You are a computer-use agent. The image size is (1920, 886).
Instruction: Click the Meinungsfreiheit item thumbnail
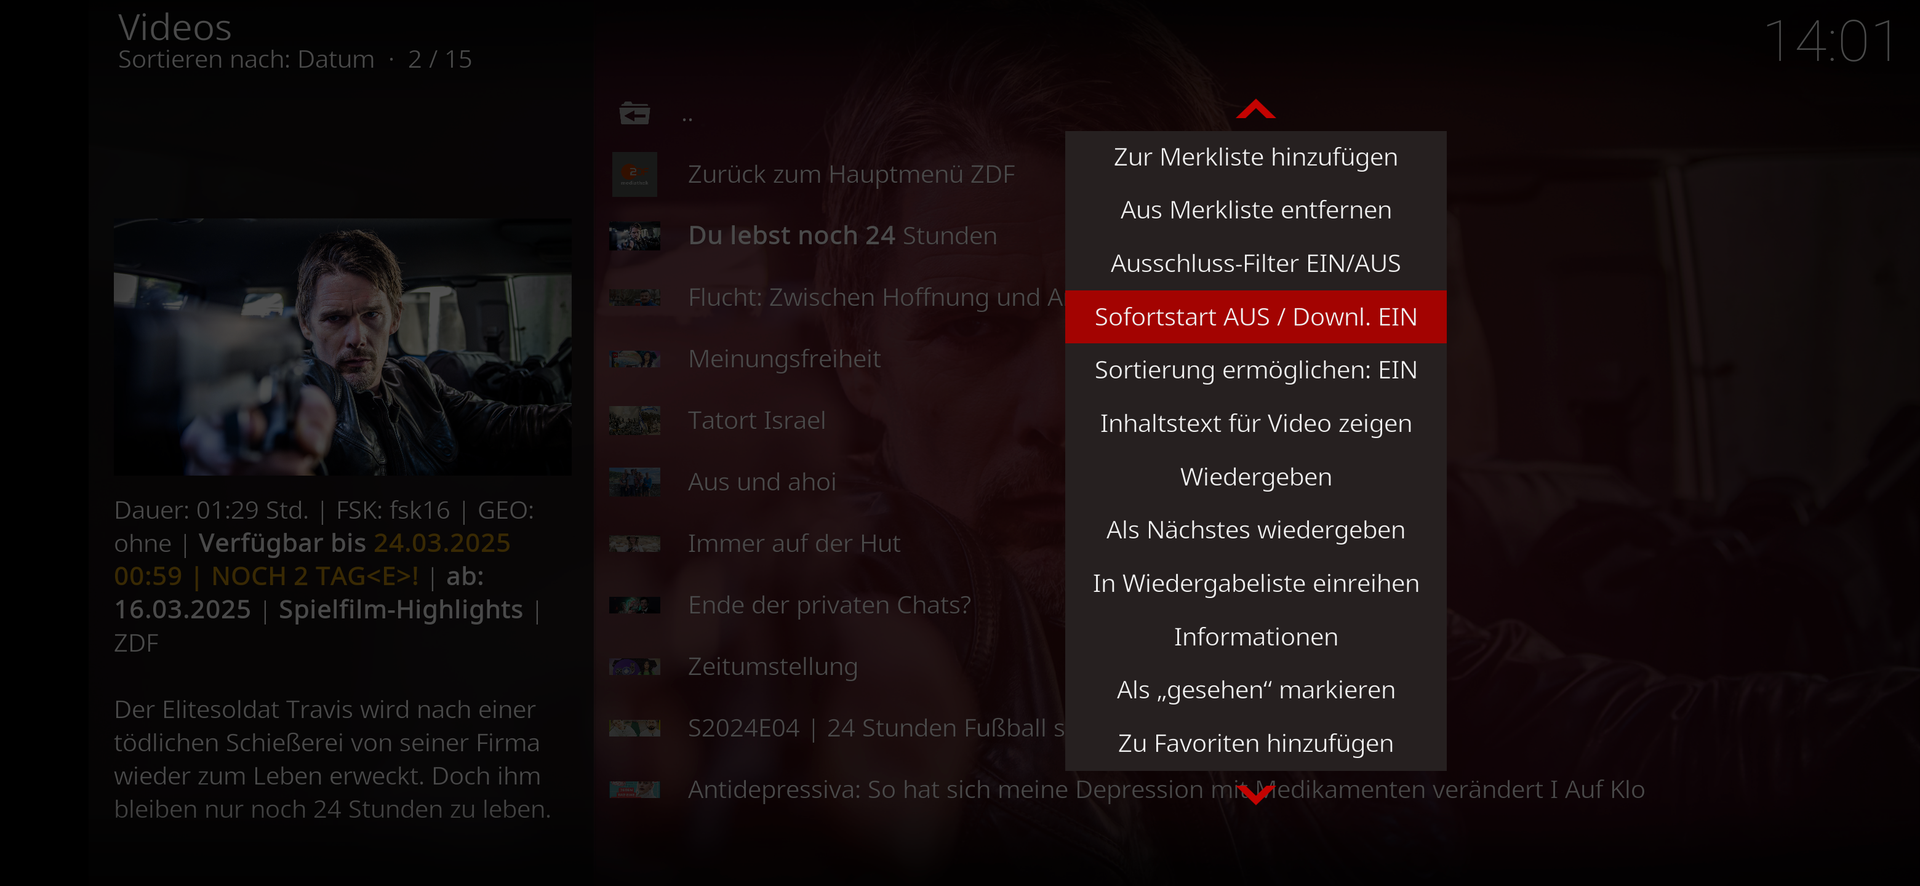point(634,359)
